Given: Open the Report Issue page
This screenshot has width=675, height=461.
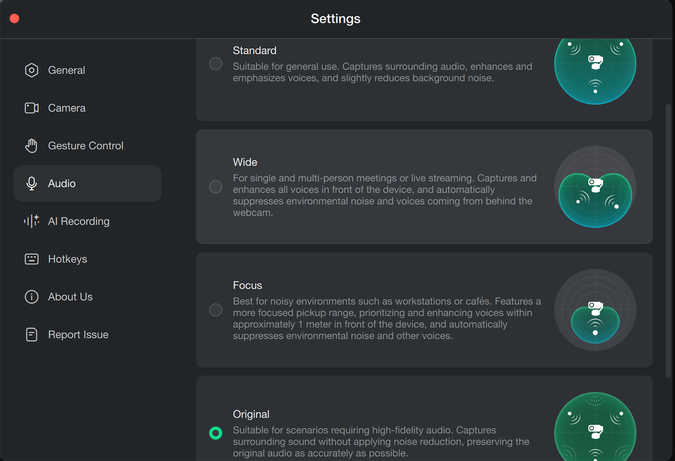Looking at the screenshot, I should (x=87, y=334).
